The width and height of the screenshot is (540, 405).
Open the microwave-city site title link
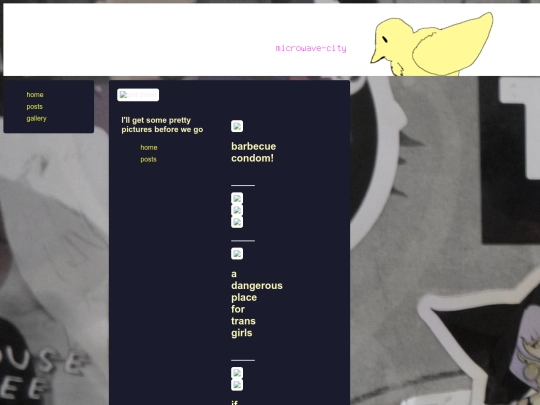tap(311, 48)
